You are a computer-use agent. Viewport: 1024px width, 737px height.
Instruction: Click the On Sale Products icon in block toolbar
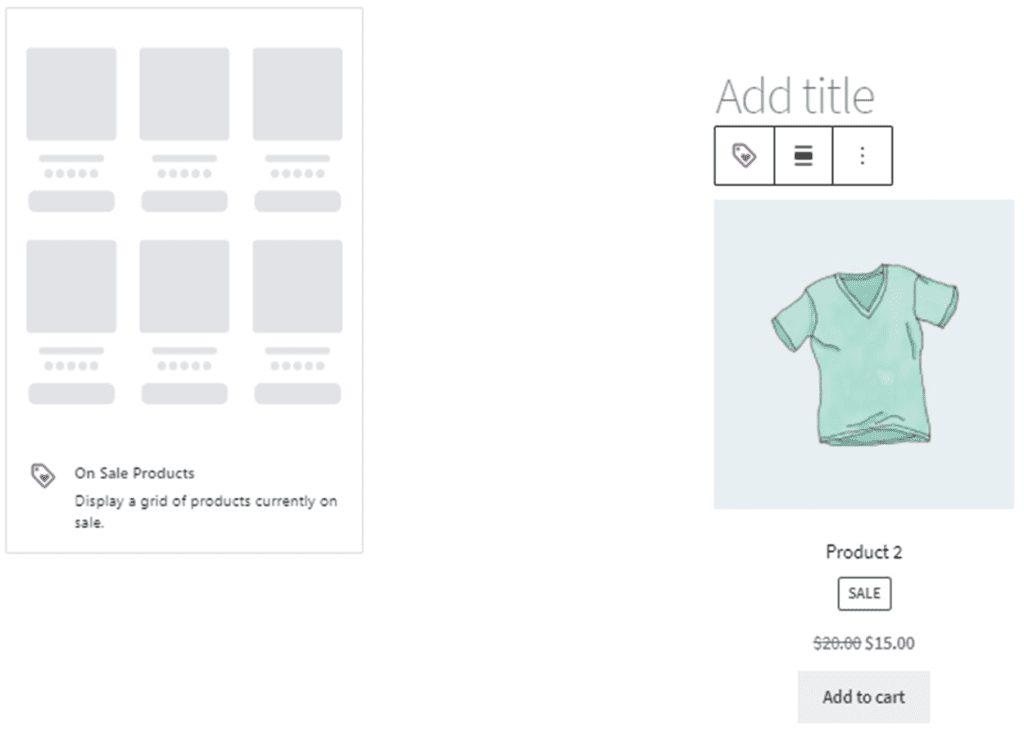745,156
